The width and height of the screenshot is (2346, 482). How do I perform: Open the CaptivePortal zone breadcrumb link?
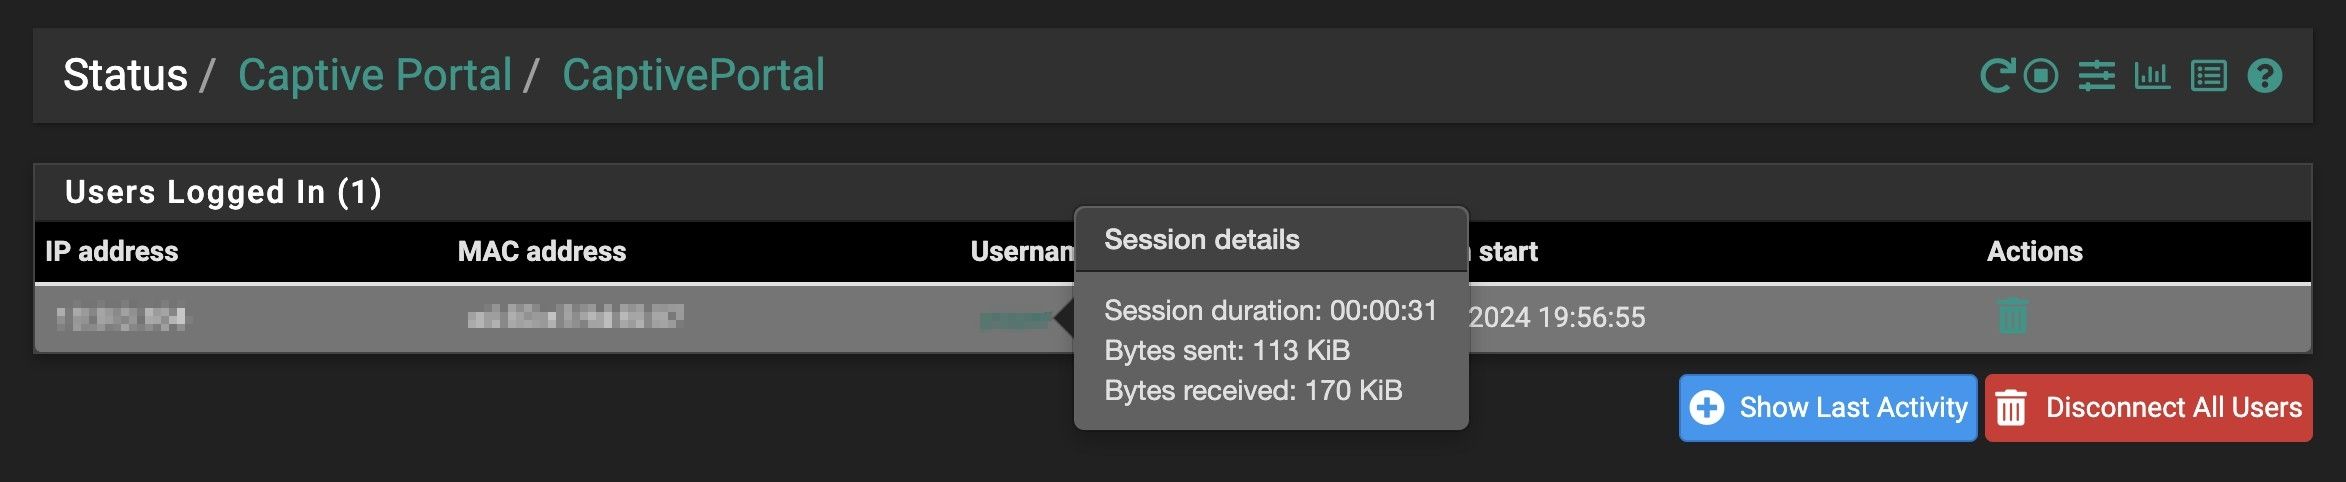tap(693, 76)
